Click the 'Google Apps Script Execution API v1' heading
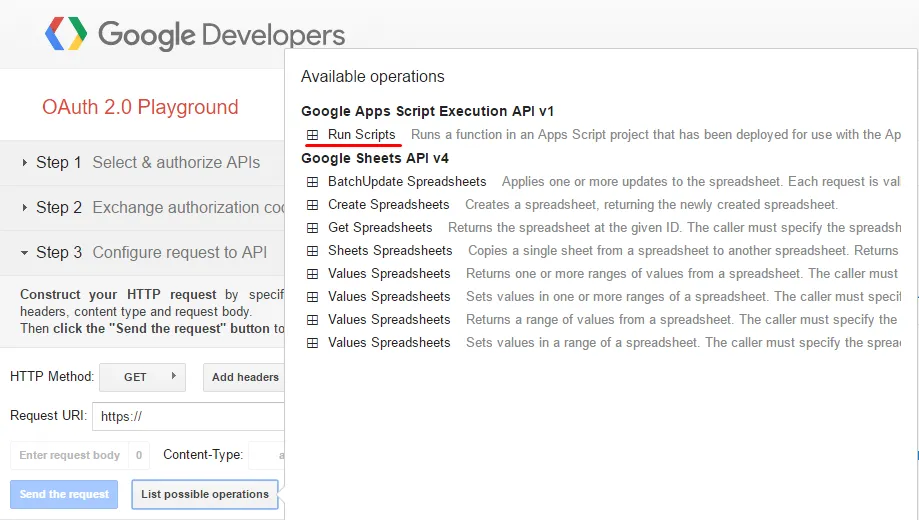The height and width of the screenshot is (520, 919). [427, 111]
